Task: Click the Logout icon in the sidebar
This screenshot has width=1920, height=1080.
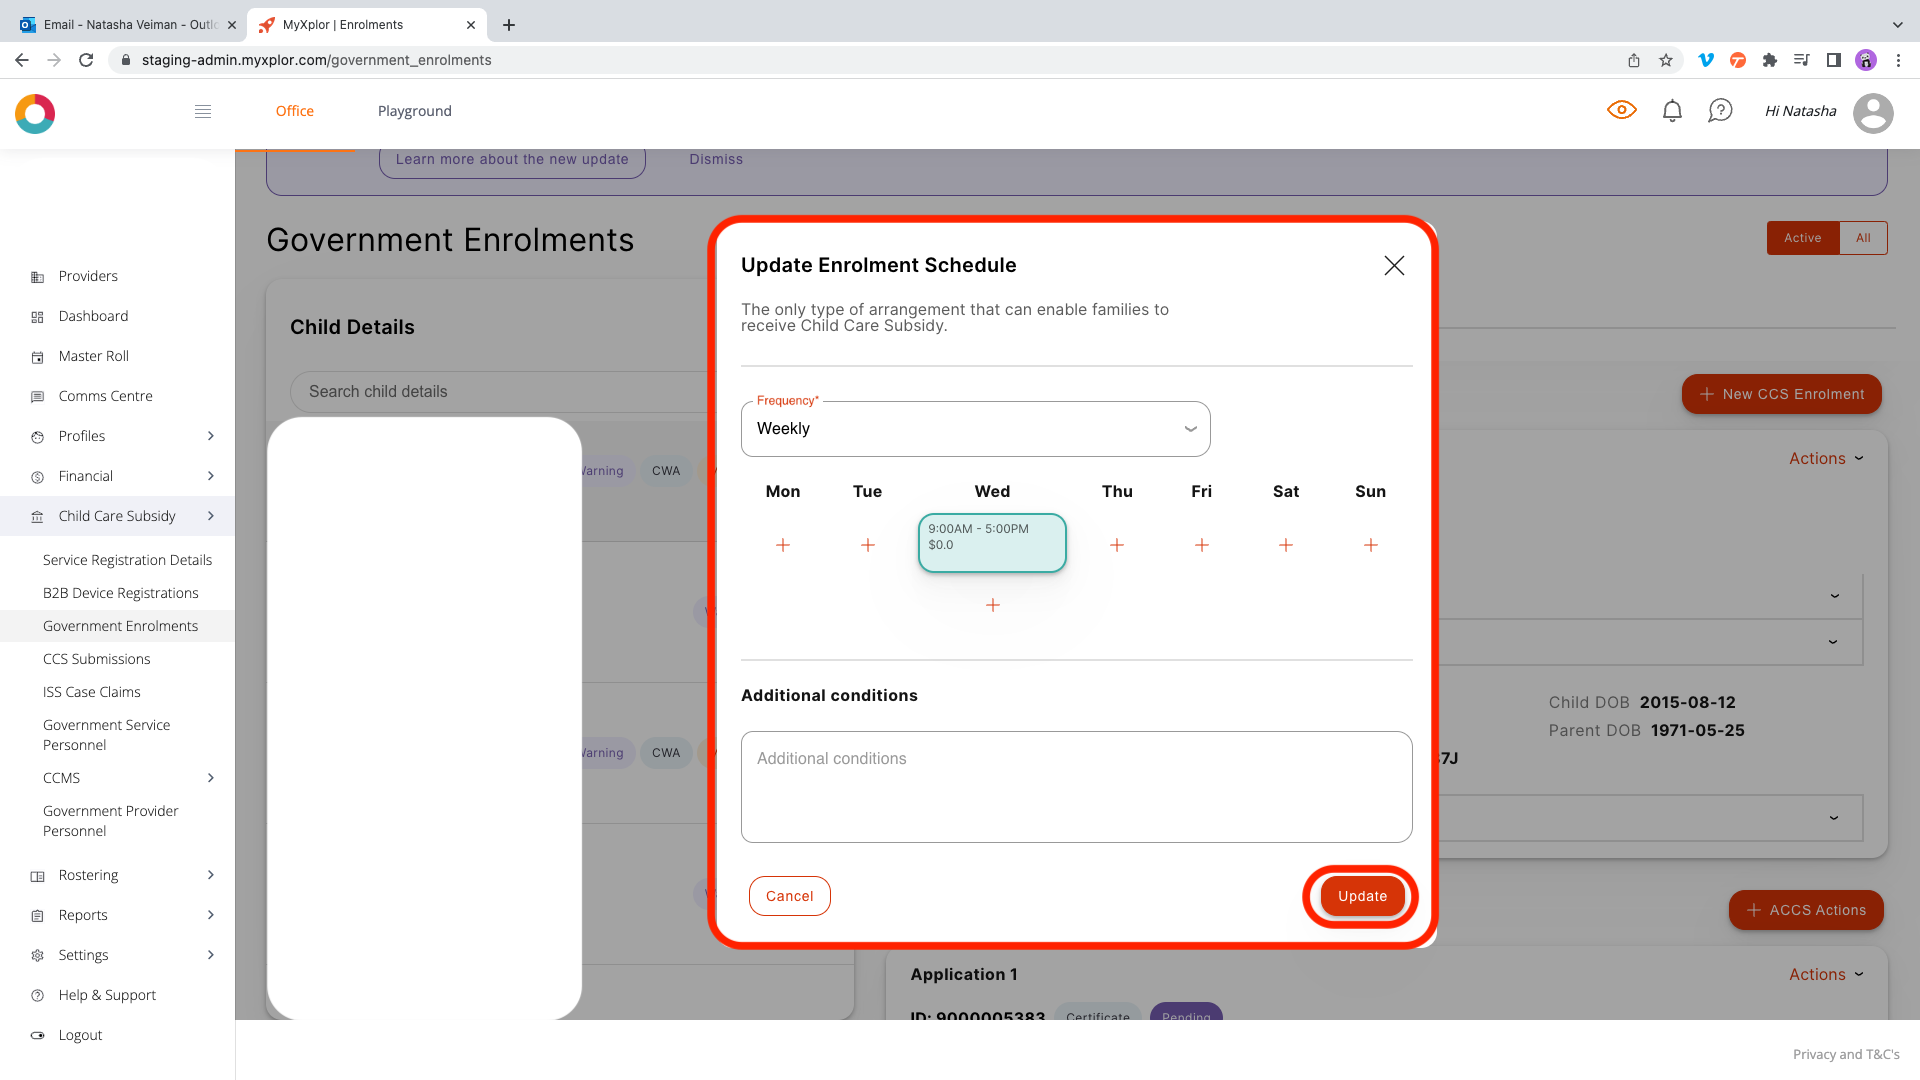Action: [x=37, y=1035]
